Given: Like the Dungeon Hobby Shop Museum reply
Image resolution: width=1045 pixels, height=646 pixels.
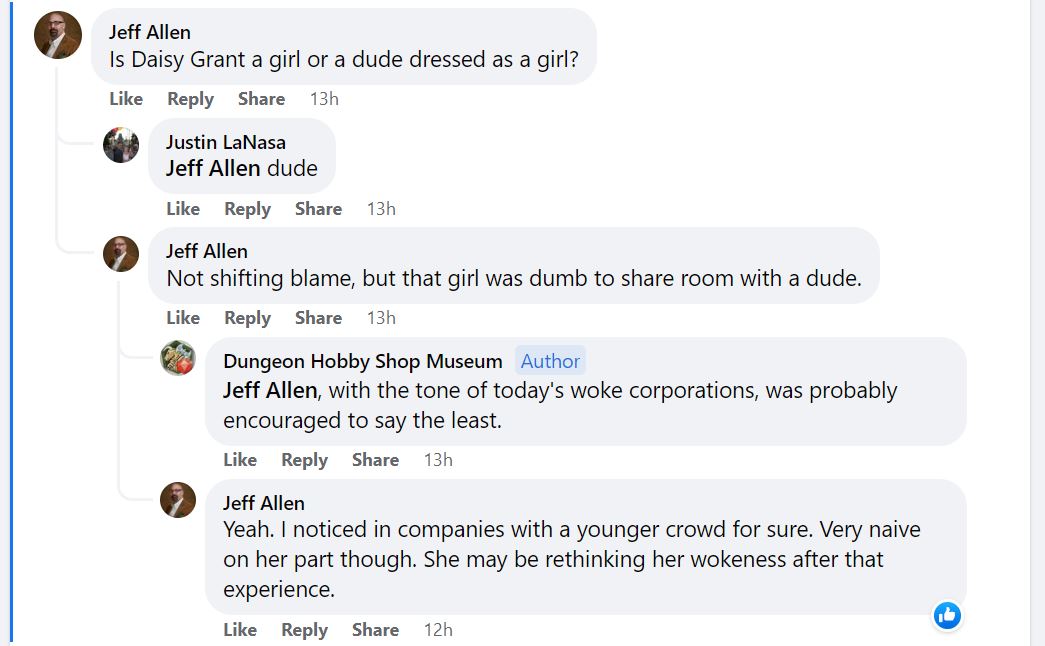Looking at the screenshot, I should [x=240, y=460].
